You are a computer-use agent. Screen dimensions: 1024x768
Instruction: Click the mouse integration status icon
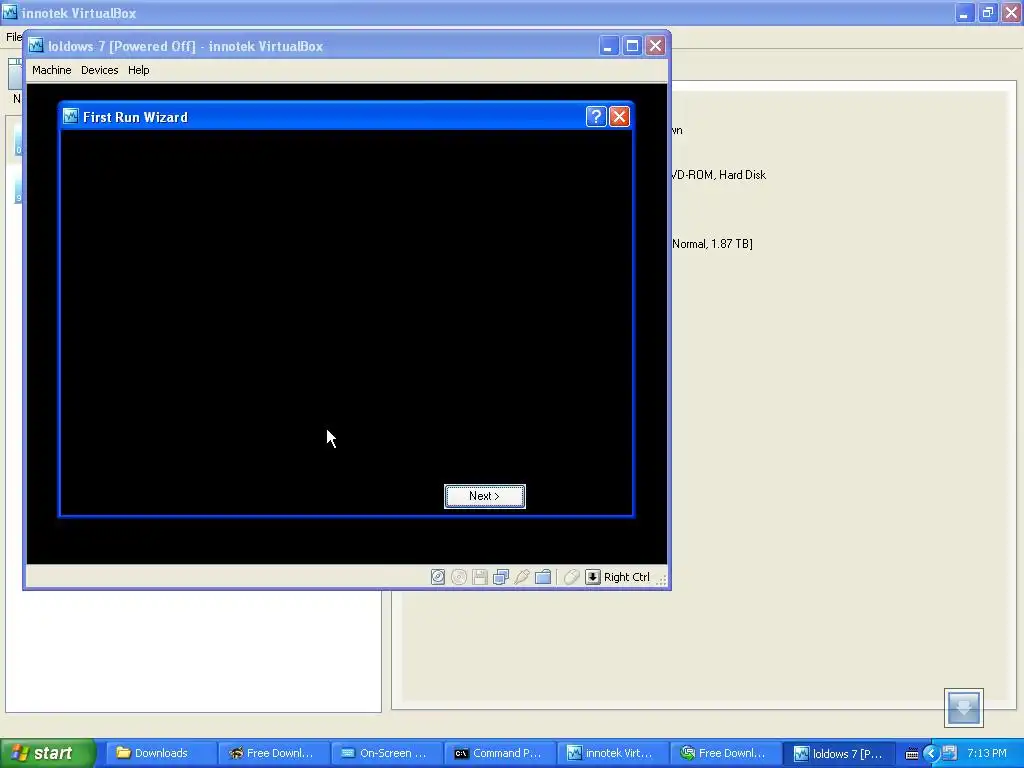(571, 577)
